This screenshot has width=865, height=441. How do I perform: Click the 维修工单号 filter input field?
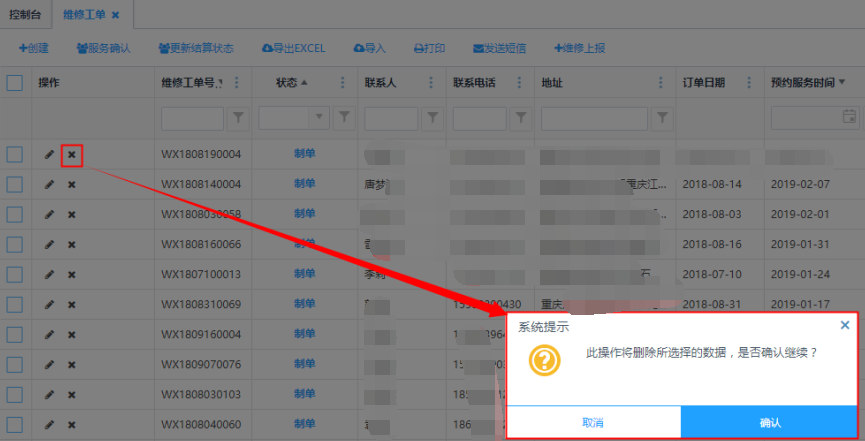click(x=193, y=118)
